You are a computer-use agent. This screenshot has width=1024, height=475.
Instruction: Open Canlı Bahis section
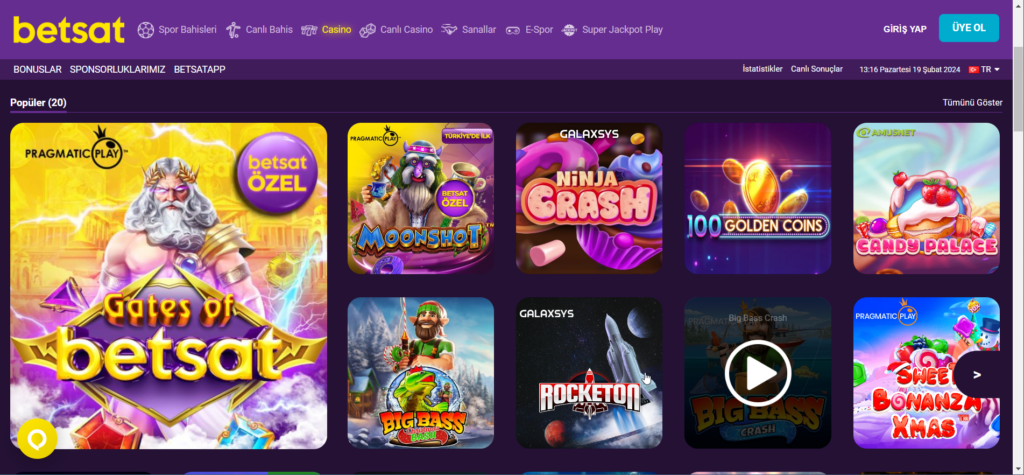point(269,30)
